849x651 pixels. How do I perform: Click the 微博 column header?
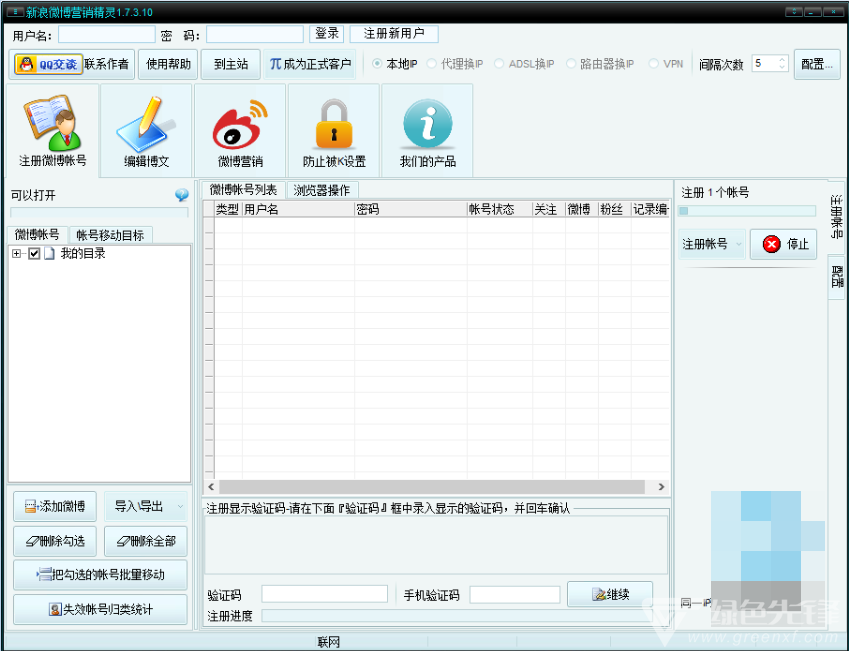pos(582,210)
